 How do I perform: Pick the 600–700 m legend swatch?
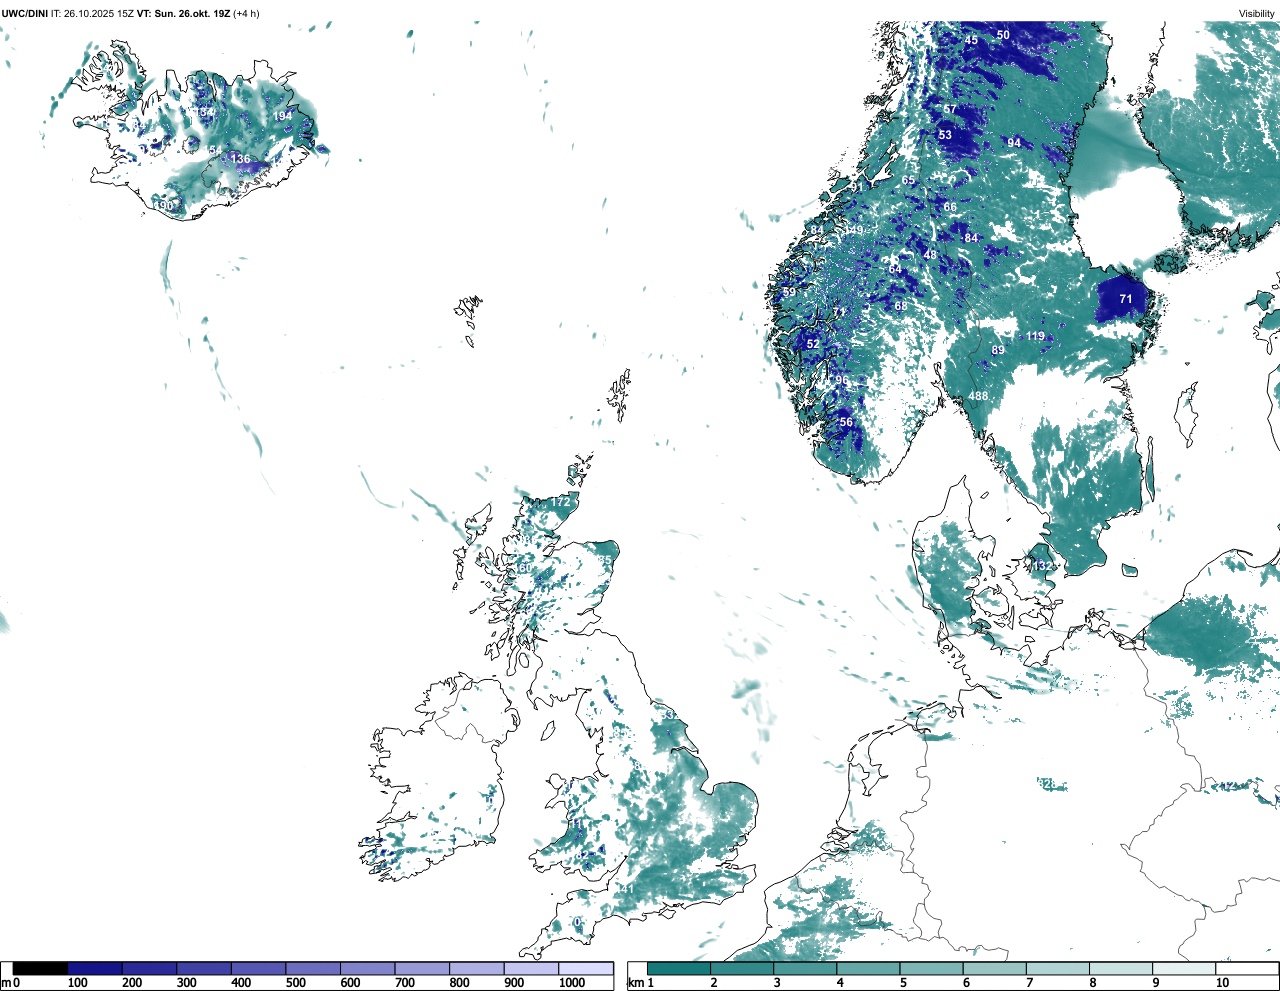click(368, 968)
